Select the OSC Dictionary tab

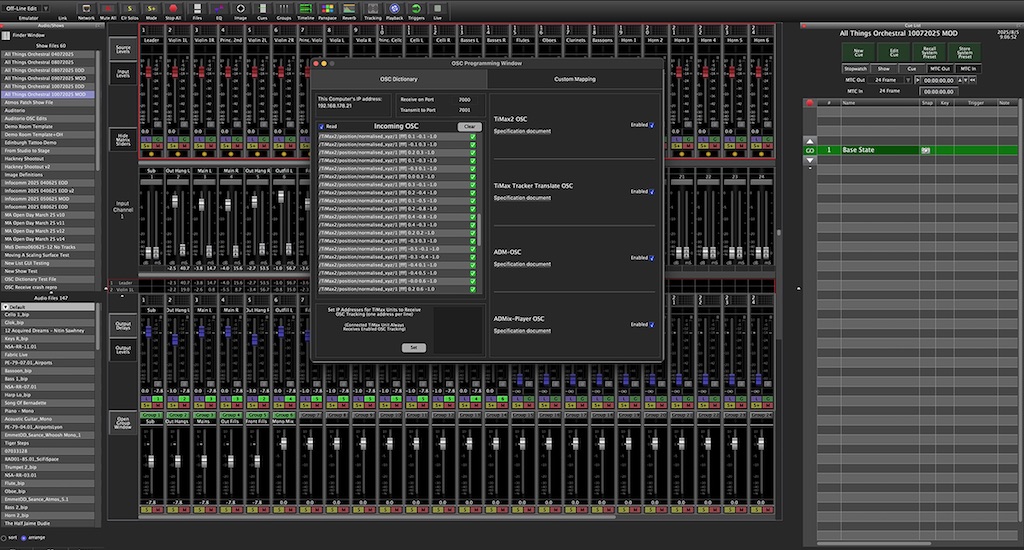pyautogui.click(x=398, y=77)
